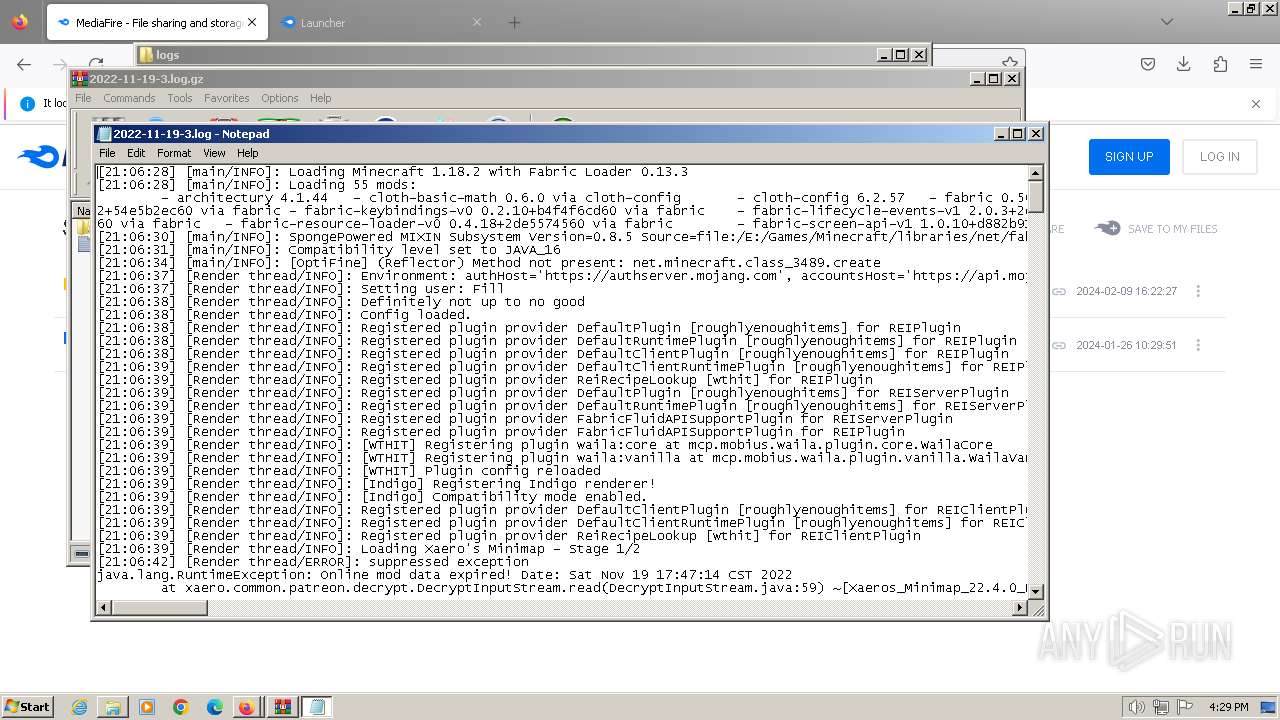Click the network tray icon

coord(1161,707)
